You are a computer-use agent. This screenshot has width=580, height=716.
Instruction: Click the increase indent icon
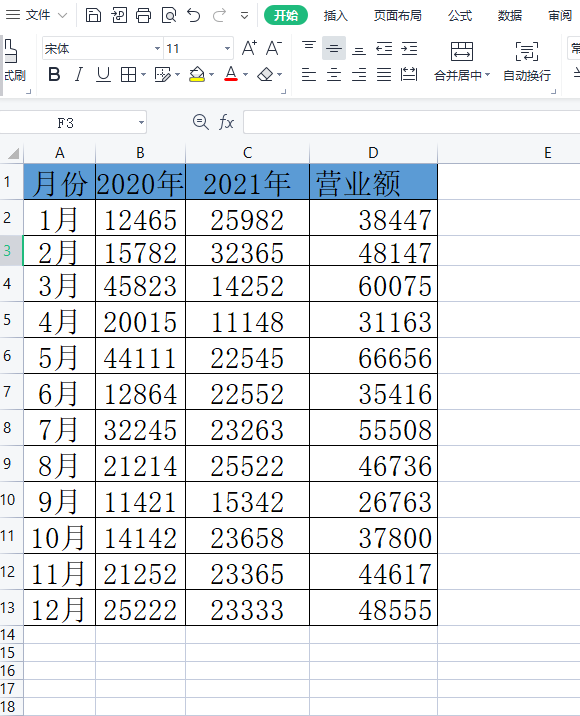pos(409,48)
